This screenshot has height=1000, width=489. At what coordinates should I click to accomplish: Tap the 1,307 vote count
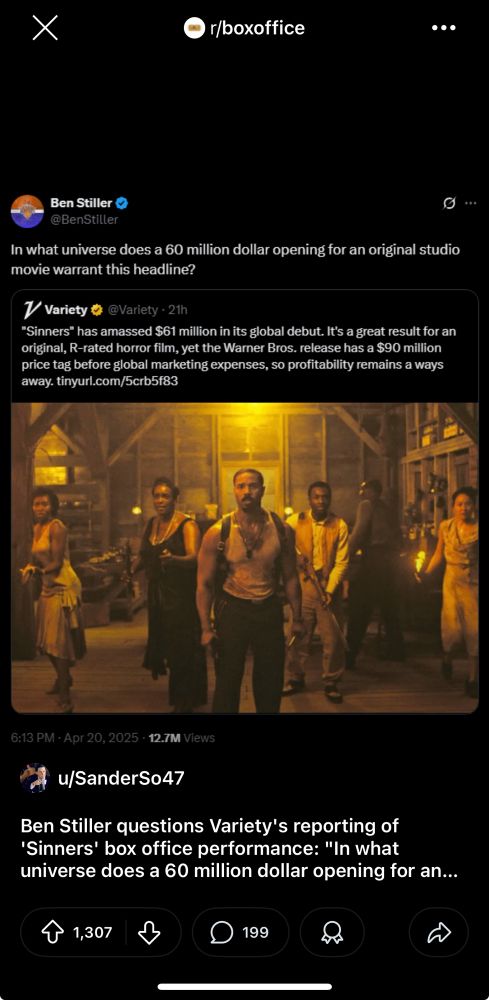click(92, 932)
